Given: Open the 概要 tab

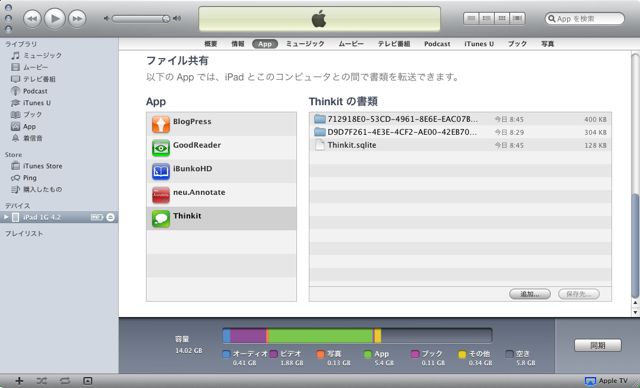Looking at the screenshot, I should [211, 44].
